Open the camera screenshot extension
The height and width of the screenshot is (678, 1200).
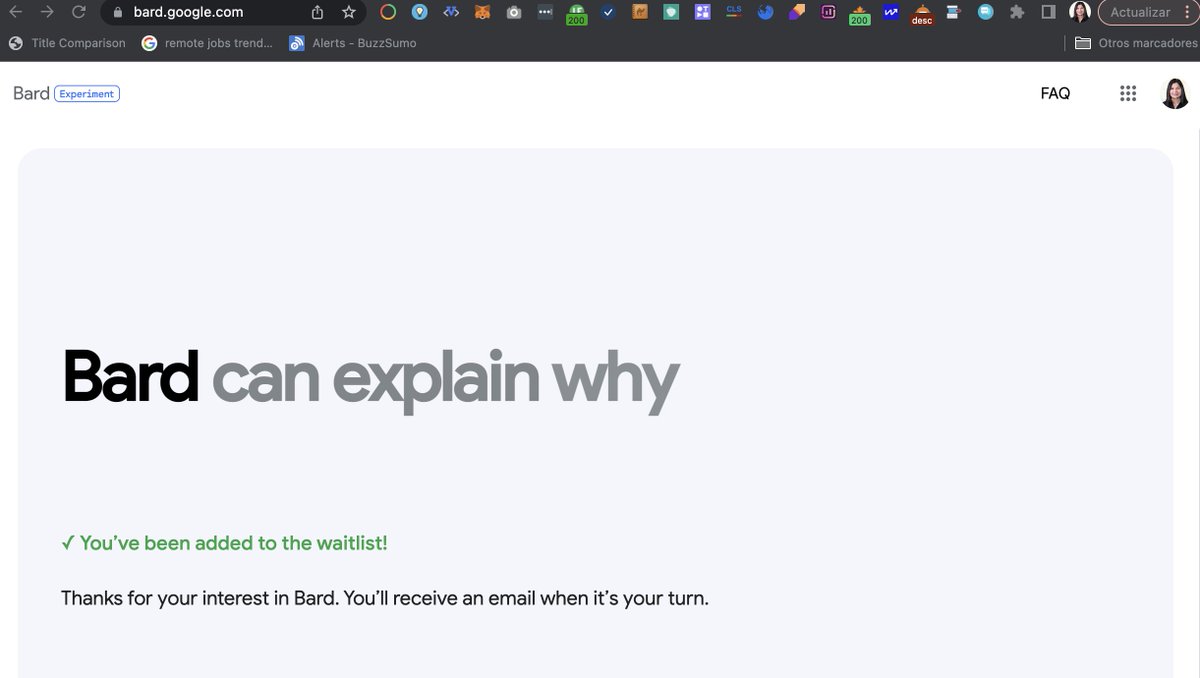[513, 13]
